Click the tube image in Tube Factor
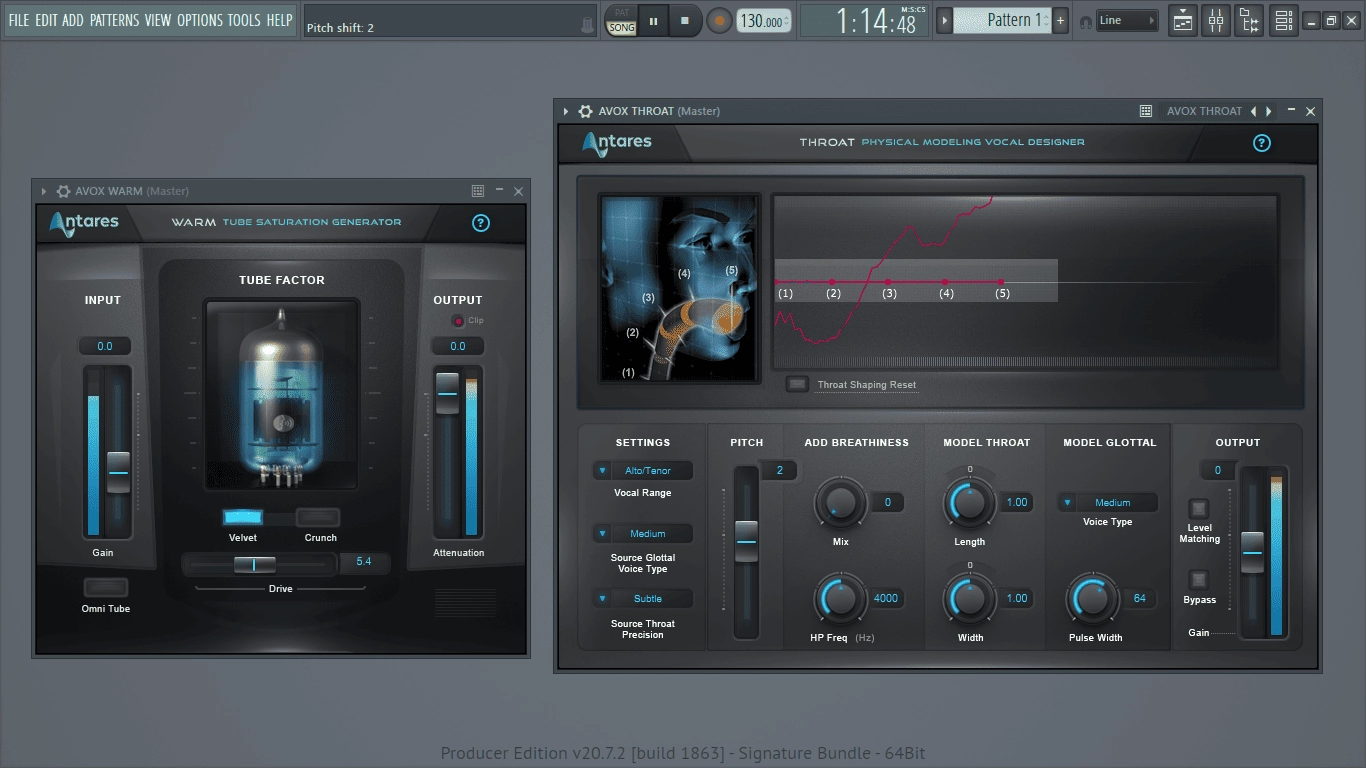Viewport: 1366px width, 768px height. pos(281,395)
